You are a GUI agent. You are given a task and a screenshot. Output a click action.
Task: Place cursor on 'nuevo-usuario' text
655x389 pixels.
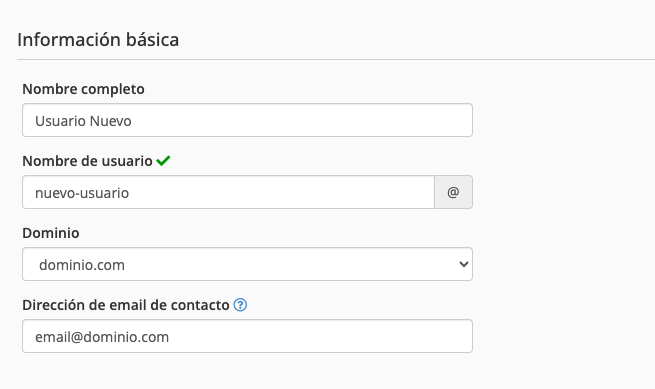(x=82, y=193)
